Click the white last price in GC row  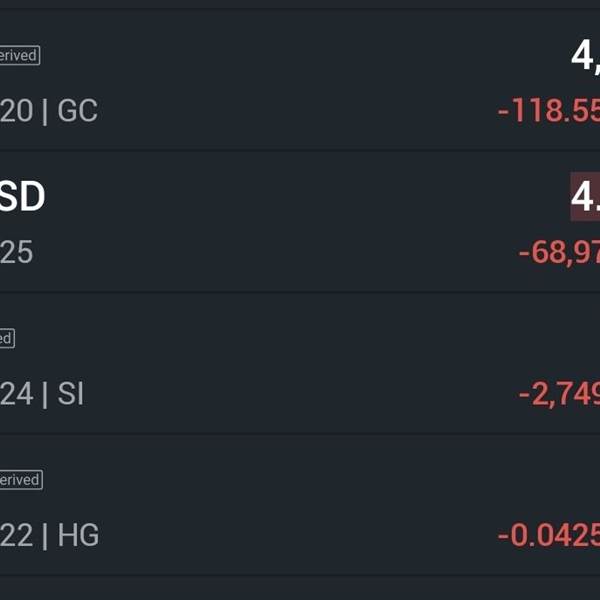tap(585, 56)
